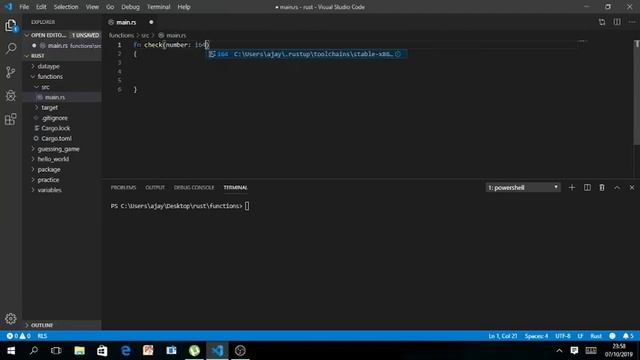Select the terminal shell dropdown powershell
This screenshot has width=640, height=360.
[x=523, y=187]
